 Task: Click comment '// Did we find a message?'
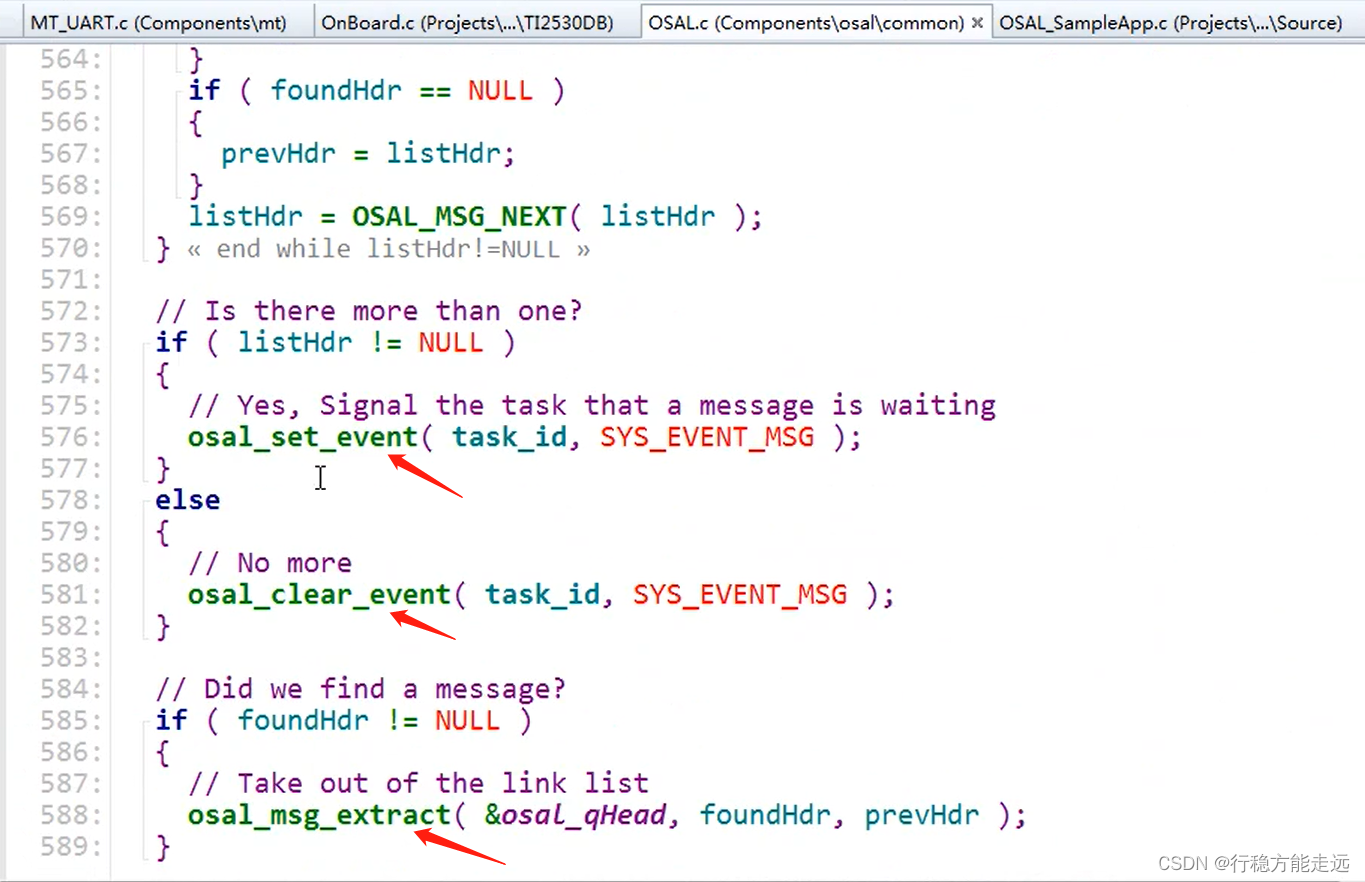[x=360, y=689]
